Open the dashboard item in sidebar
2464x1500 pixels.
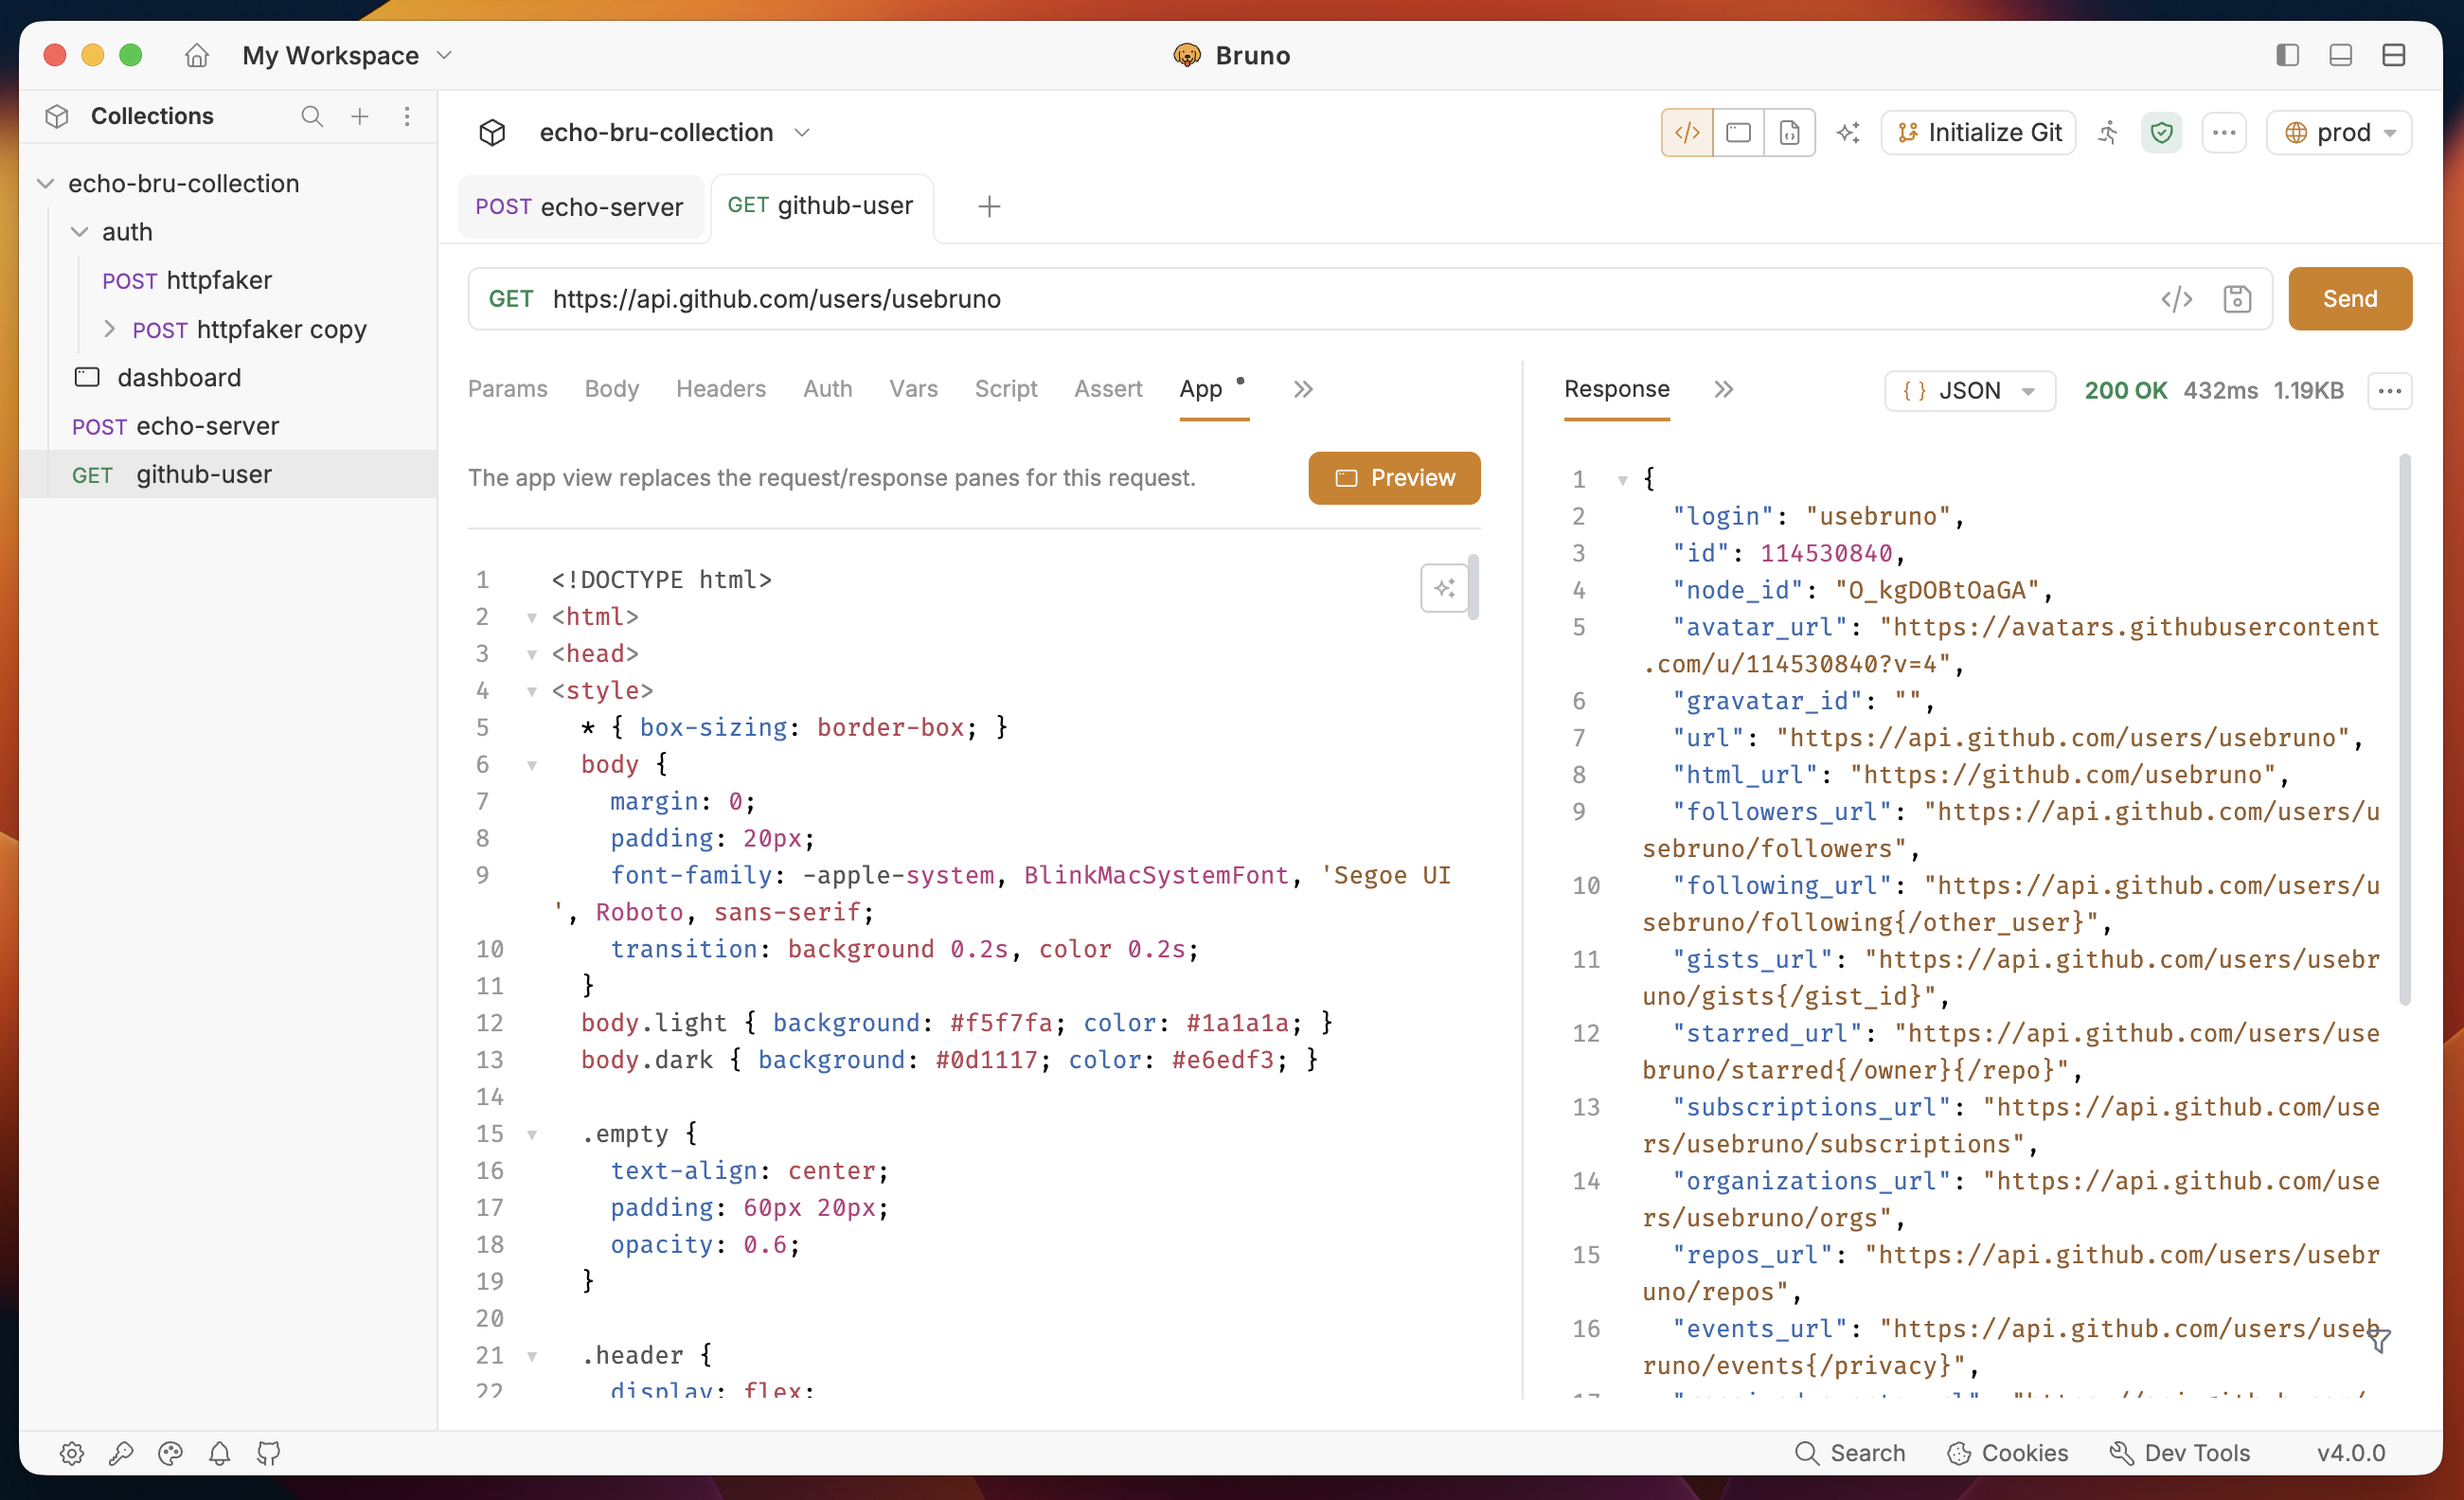coord(158,377)
